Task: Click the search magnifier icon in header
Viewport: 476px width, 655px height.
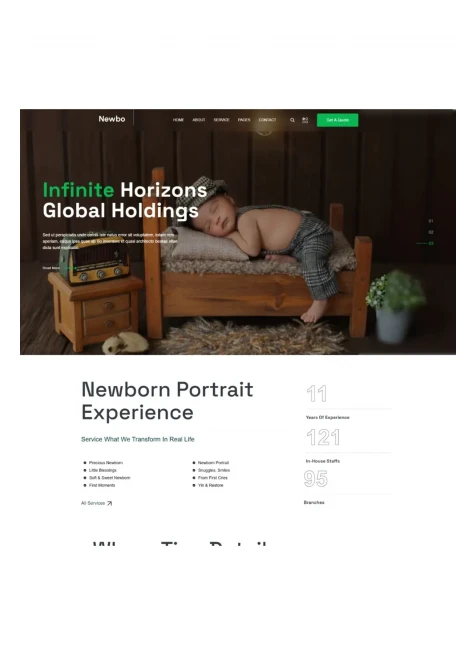Action: point(292,120)
